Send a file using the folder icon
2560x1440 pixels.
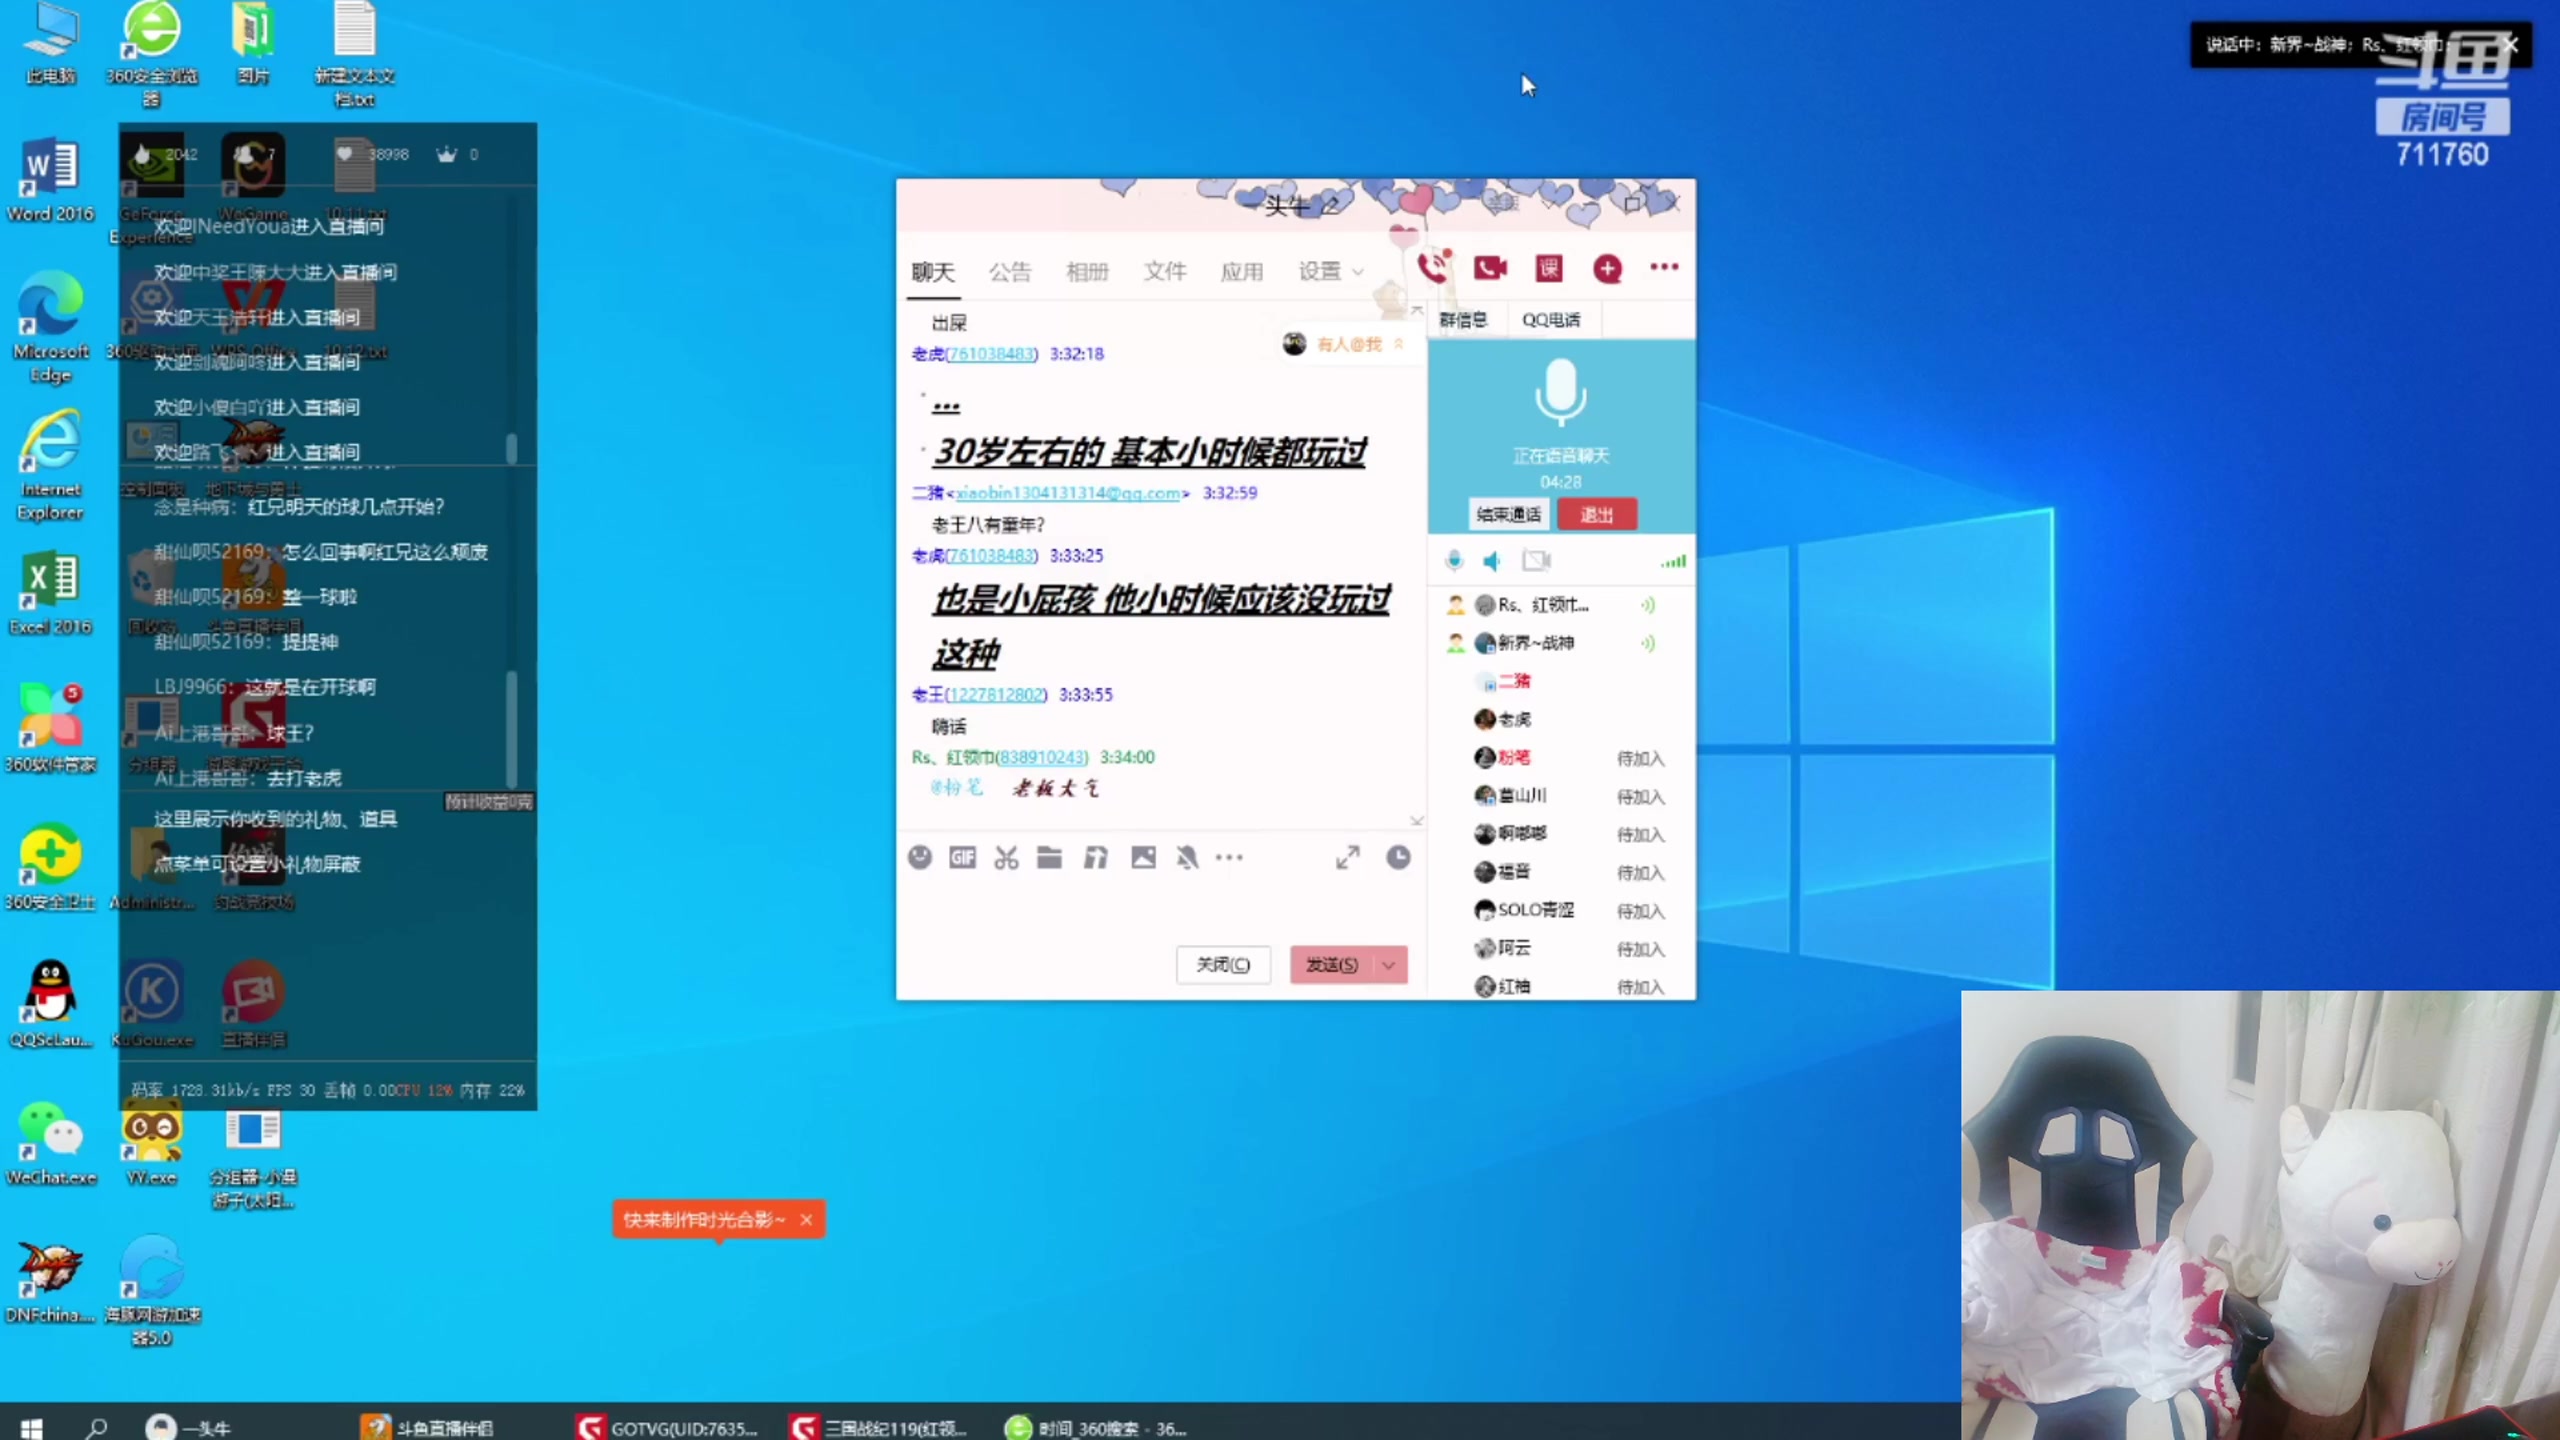tap(1049, 857)
